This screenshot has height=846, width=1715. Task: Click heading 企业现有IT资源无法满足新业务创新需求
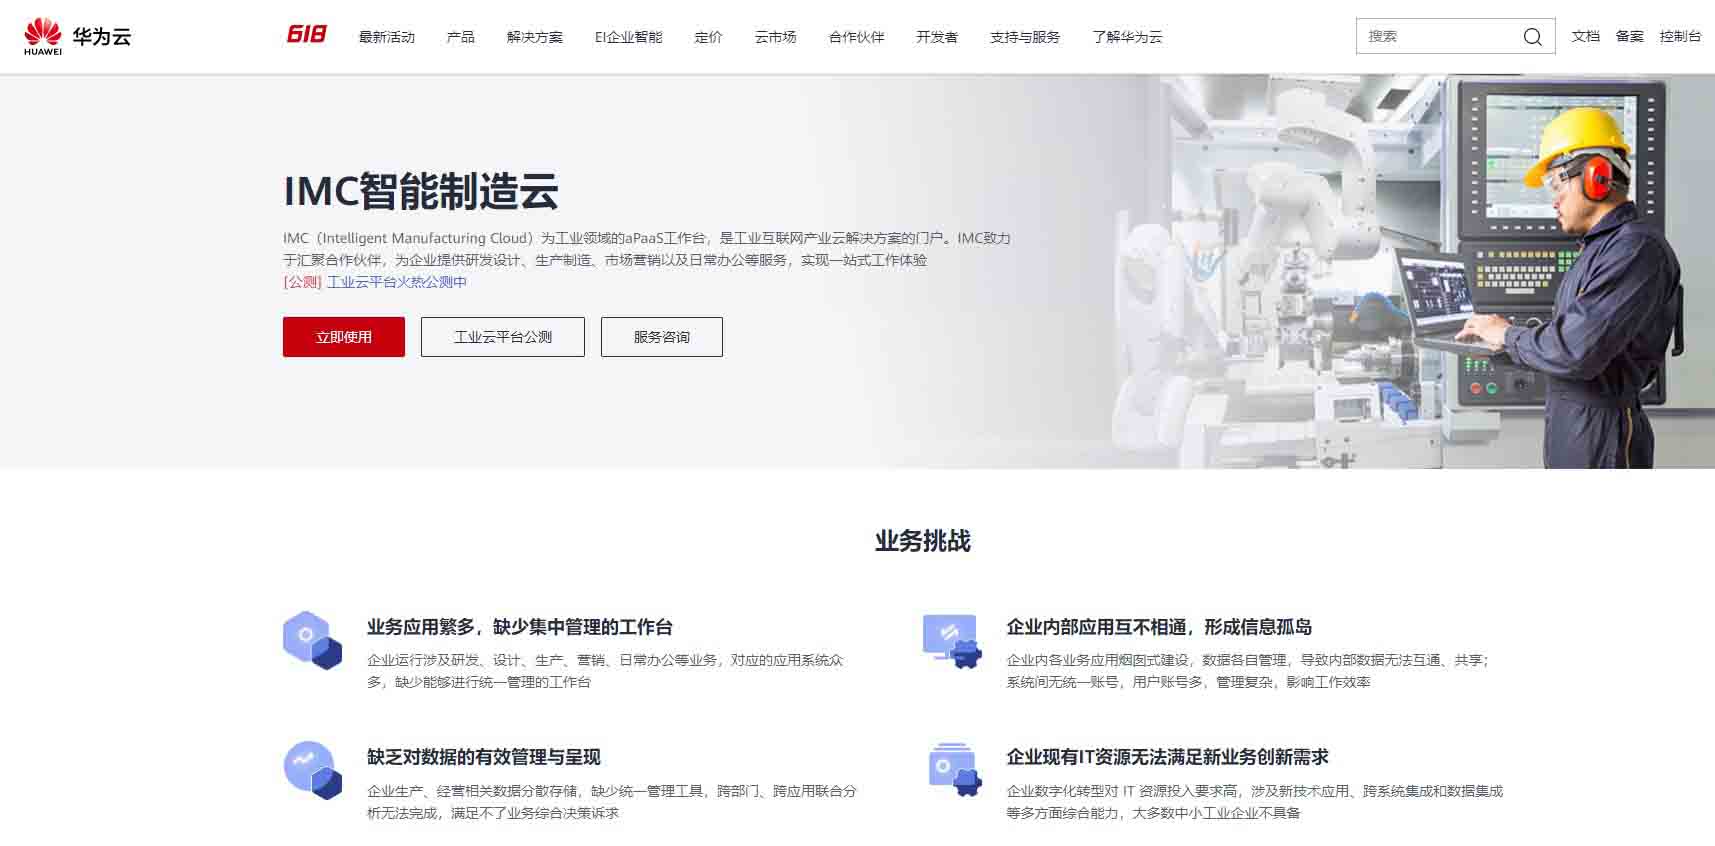point(1167,757)
